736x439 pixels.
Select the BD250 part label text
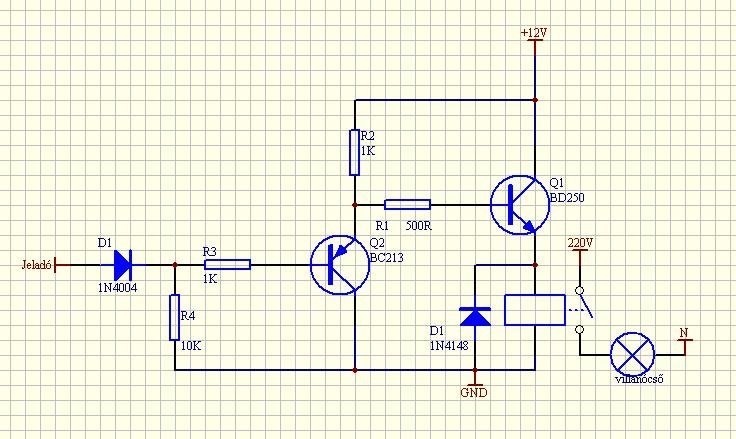pyautogui.click(x=567, y=198)
